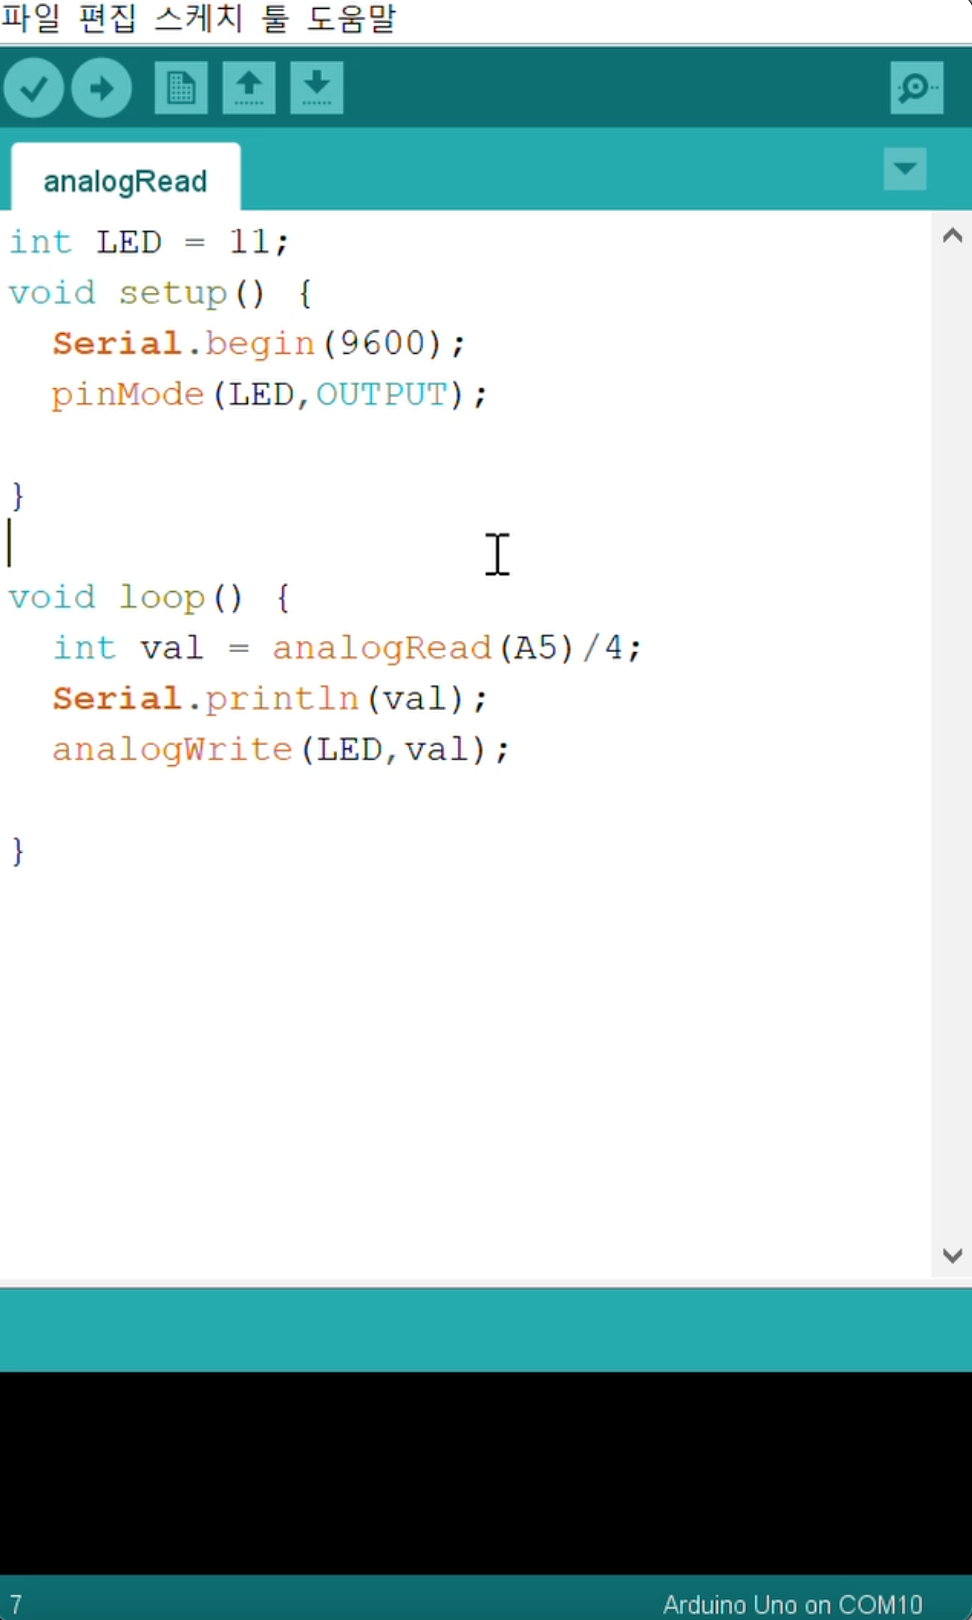Open a sketch with the up-arrow icon
The image size is (972, 1620).
[x=249, y=88]
